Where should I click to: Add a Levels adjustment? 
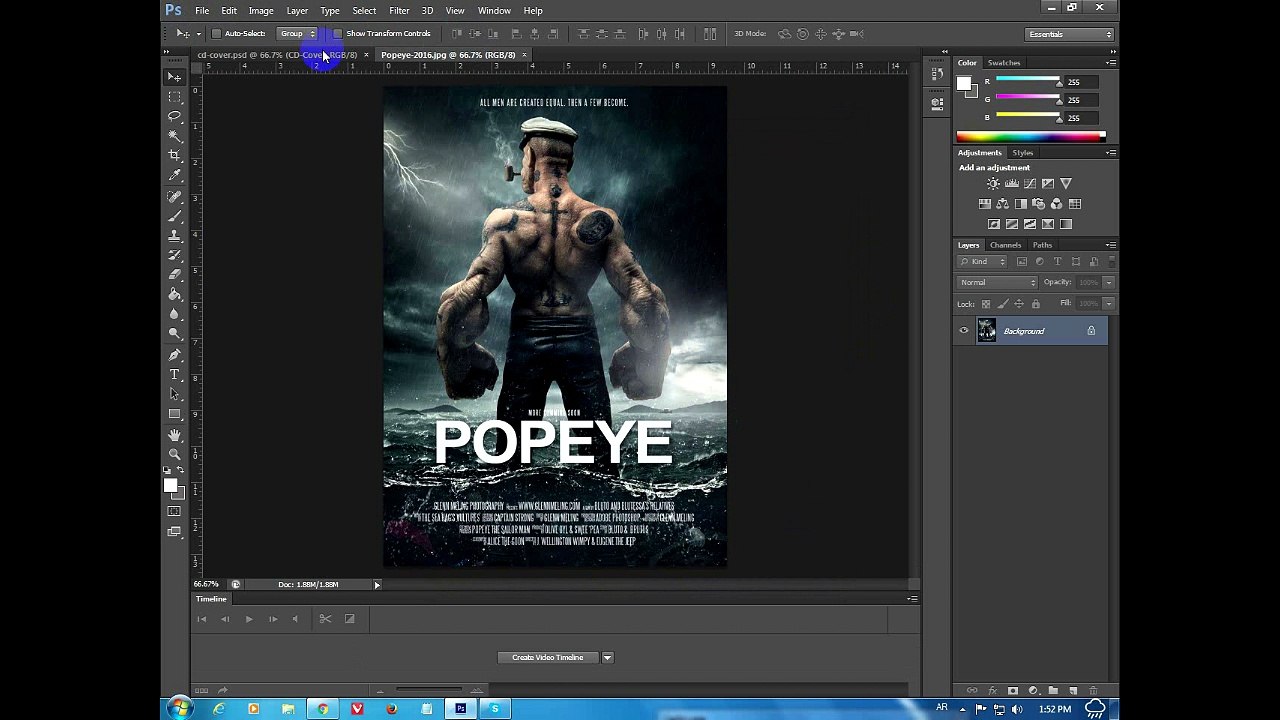(1012, 184)
